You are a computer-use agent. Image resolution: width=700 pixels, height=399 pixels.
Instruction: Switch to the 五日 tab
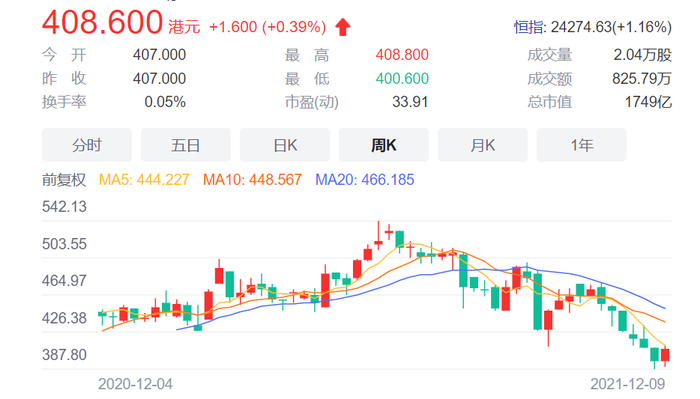coord(186,145)
